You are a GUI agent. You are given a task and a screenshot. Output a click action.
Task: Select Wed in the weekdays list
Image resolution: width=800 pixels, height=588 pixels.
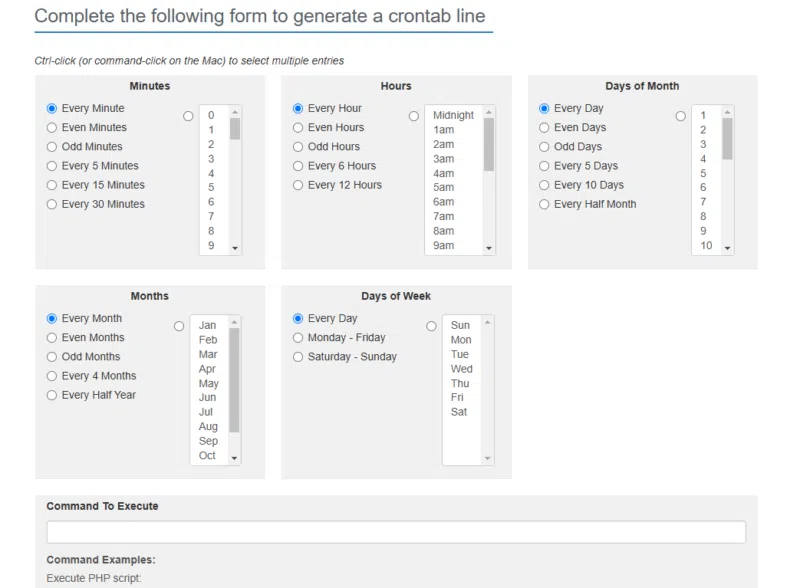461,369
